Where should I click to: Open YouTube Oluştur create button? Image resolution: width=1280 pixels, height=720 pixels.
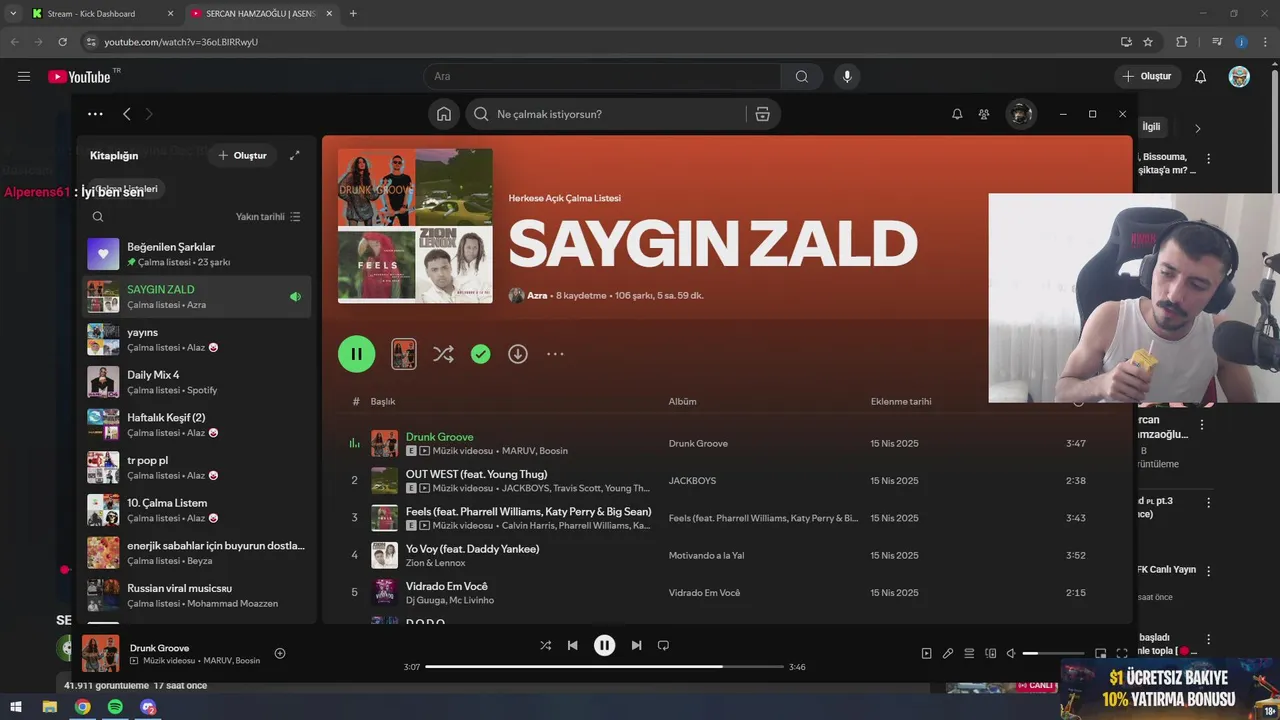coord(1147,77)
